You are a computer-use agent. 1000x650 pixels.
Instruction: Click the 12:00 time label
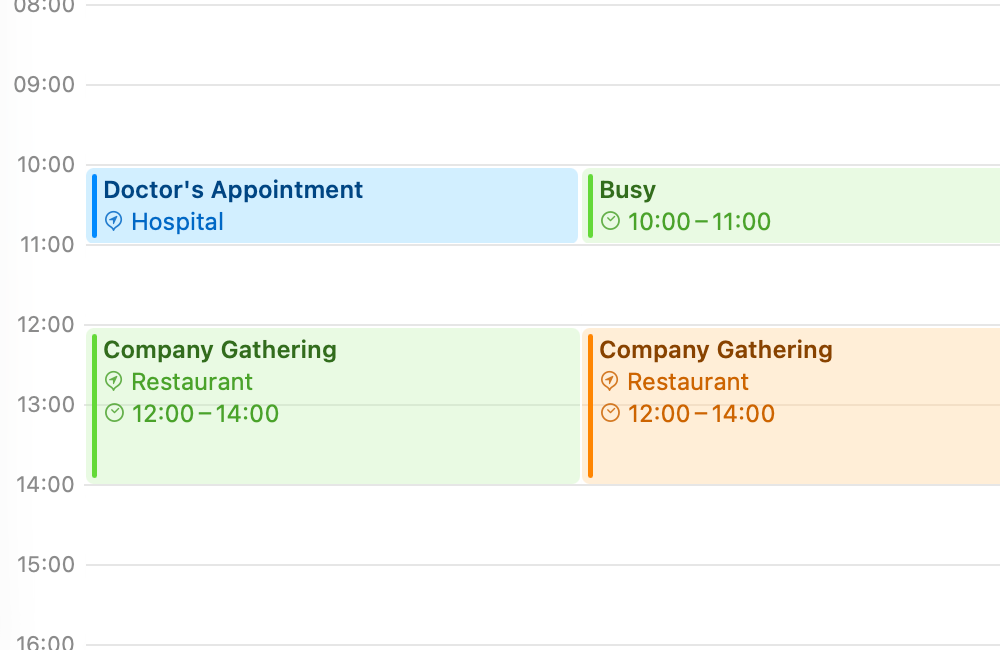click(x=46, y=324)
